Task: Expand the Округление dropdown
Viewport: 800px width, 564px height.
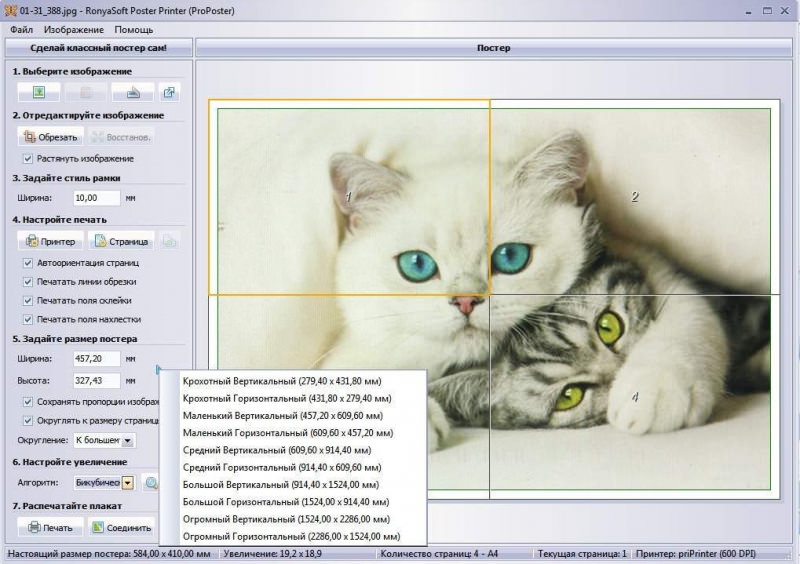Action: [x=128, y=440]
